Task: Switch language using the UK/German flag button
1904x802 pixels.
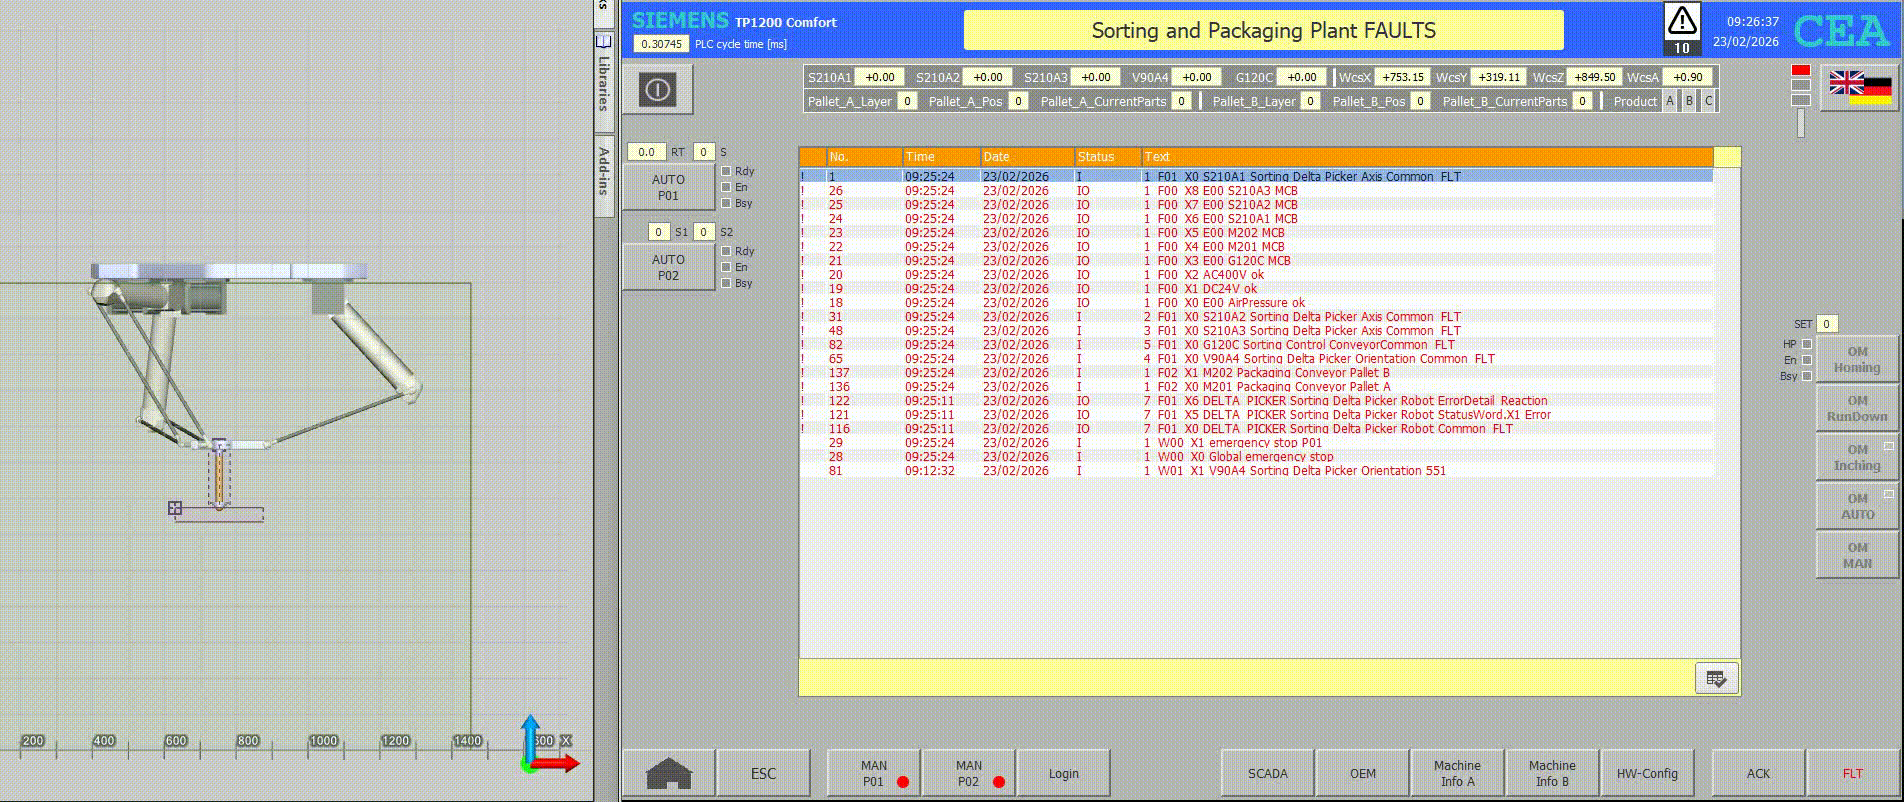Action: coord(1859,87)
